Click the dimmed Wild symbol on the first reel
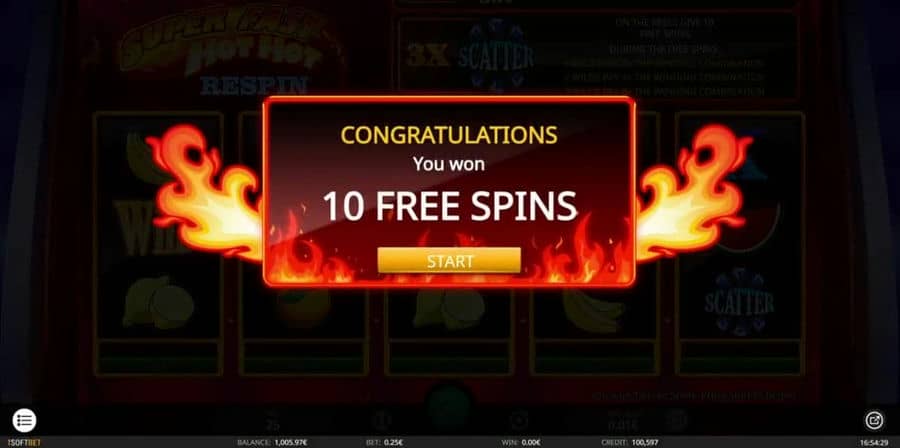Screen dimensions: 900x448 (x=141, y=228)
